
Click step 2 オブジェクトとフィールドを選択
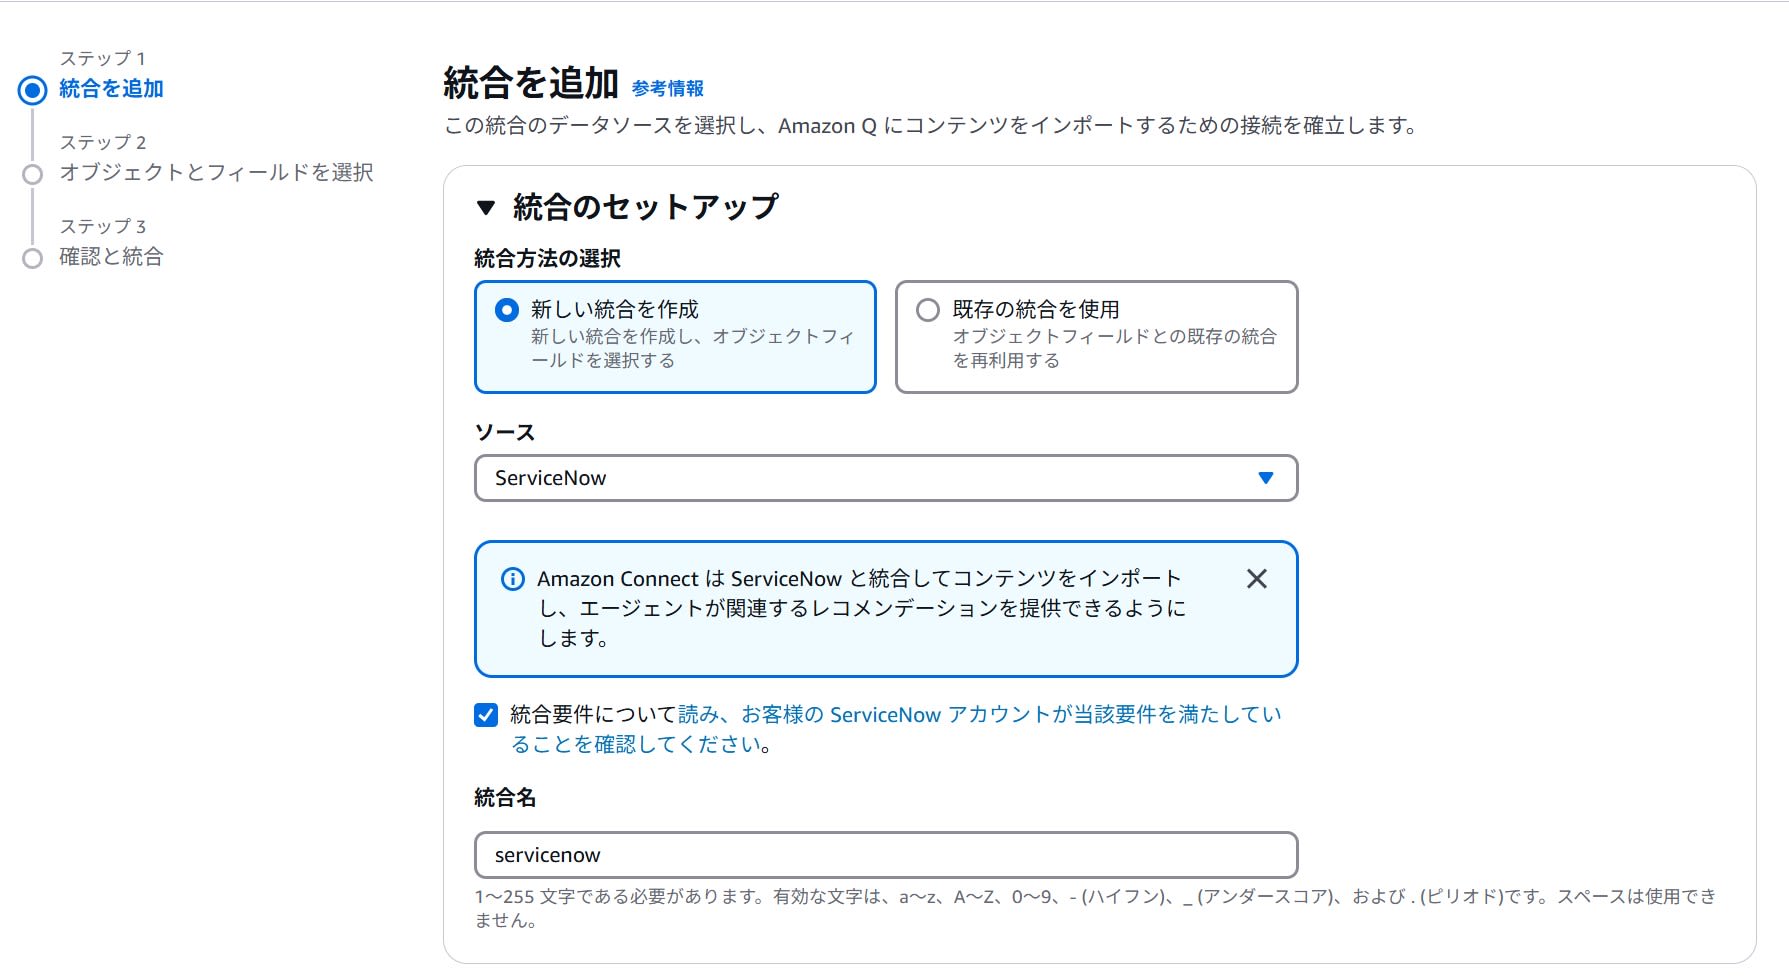tap(216, 173)
